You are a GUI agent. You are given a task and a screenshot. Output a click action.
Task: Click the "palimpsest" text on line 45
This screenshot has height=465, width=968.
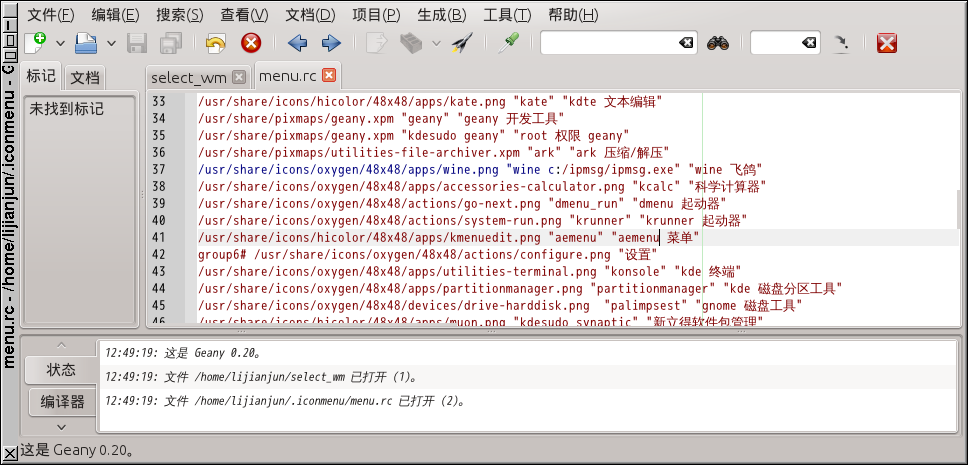pyautogui.click(x=645, y=305)
